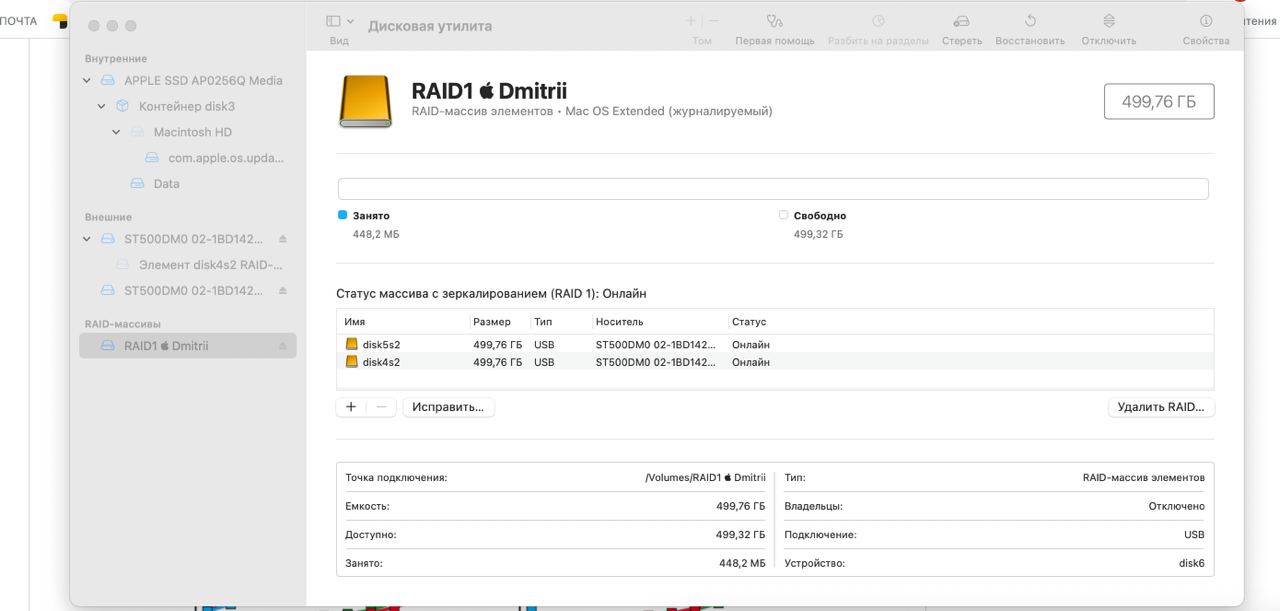Select disk5s2 row in RAID table
The width and height of the screenshot is (1280, 611).
click(775, 345)
